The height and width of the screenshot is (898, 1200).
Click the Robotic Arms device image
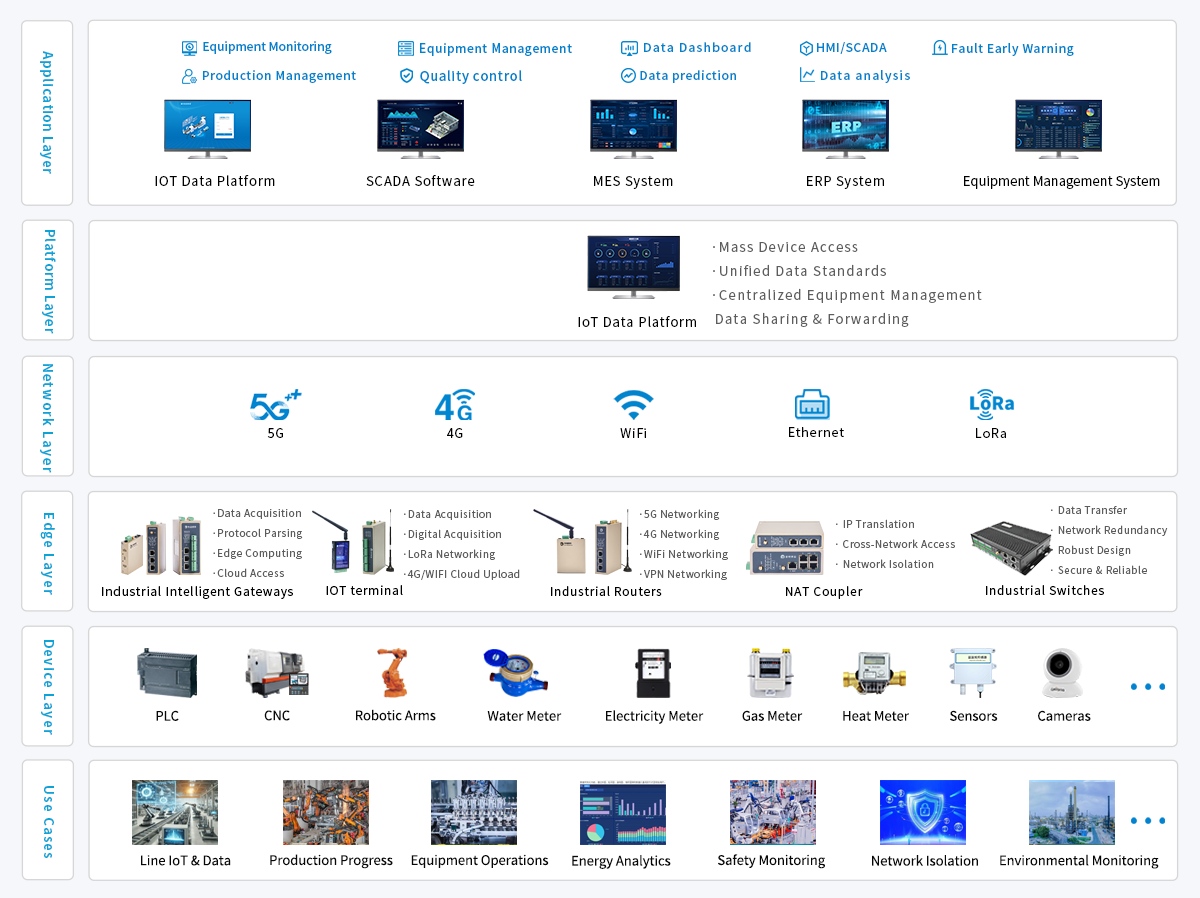point(393,673)
